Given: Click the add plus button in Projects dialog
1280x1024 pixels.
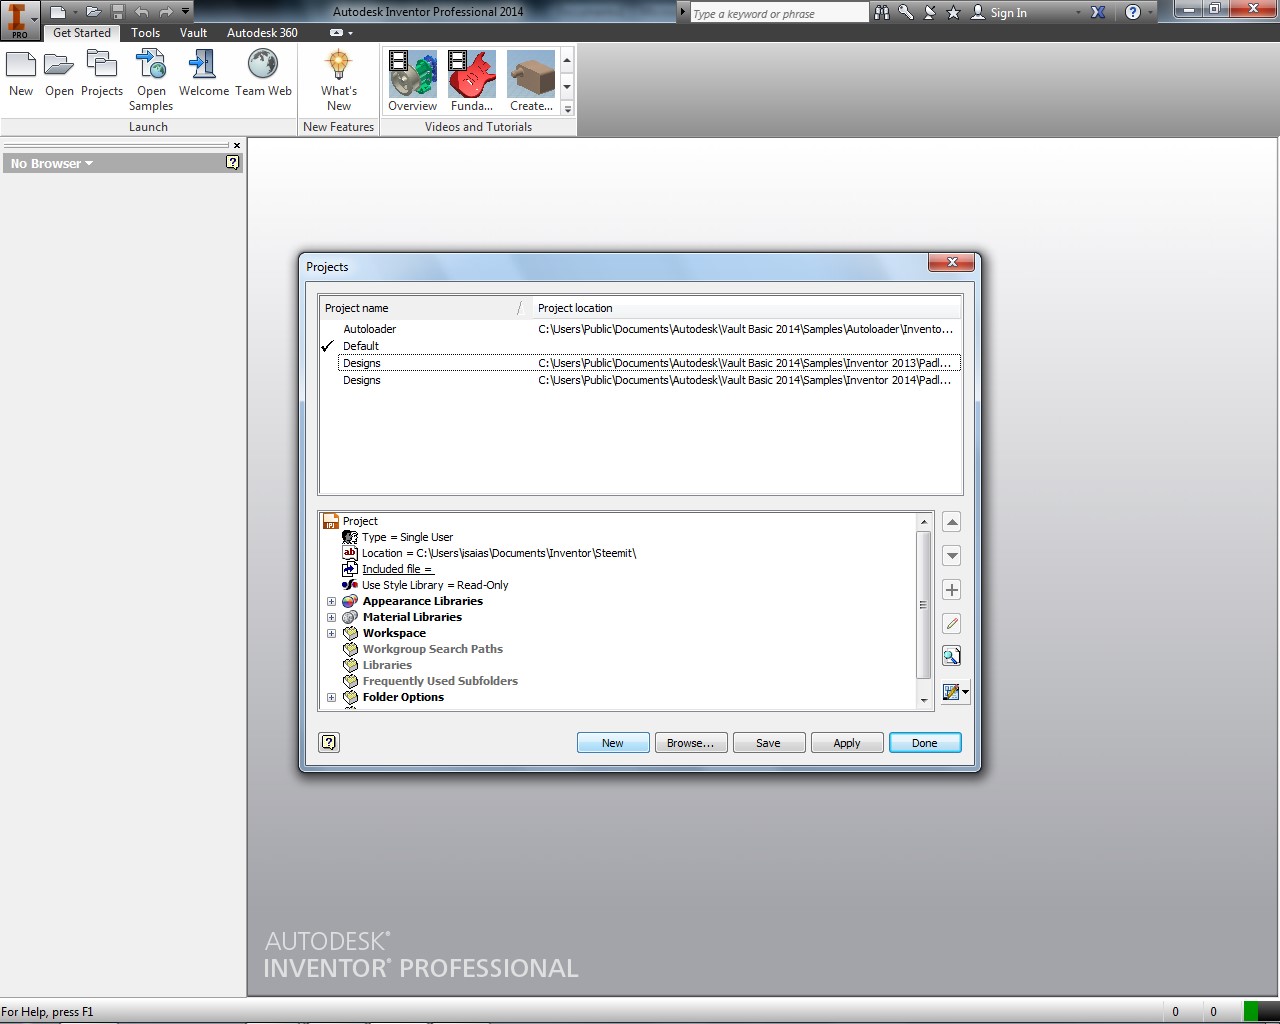Looking at the screenshot, I should coord(952,590).
